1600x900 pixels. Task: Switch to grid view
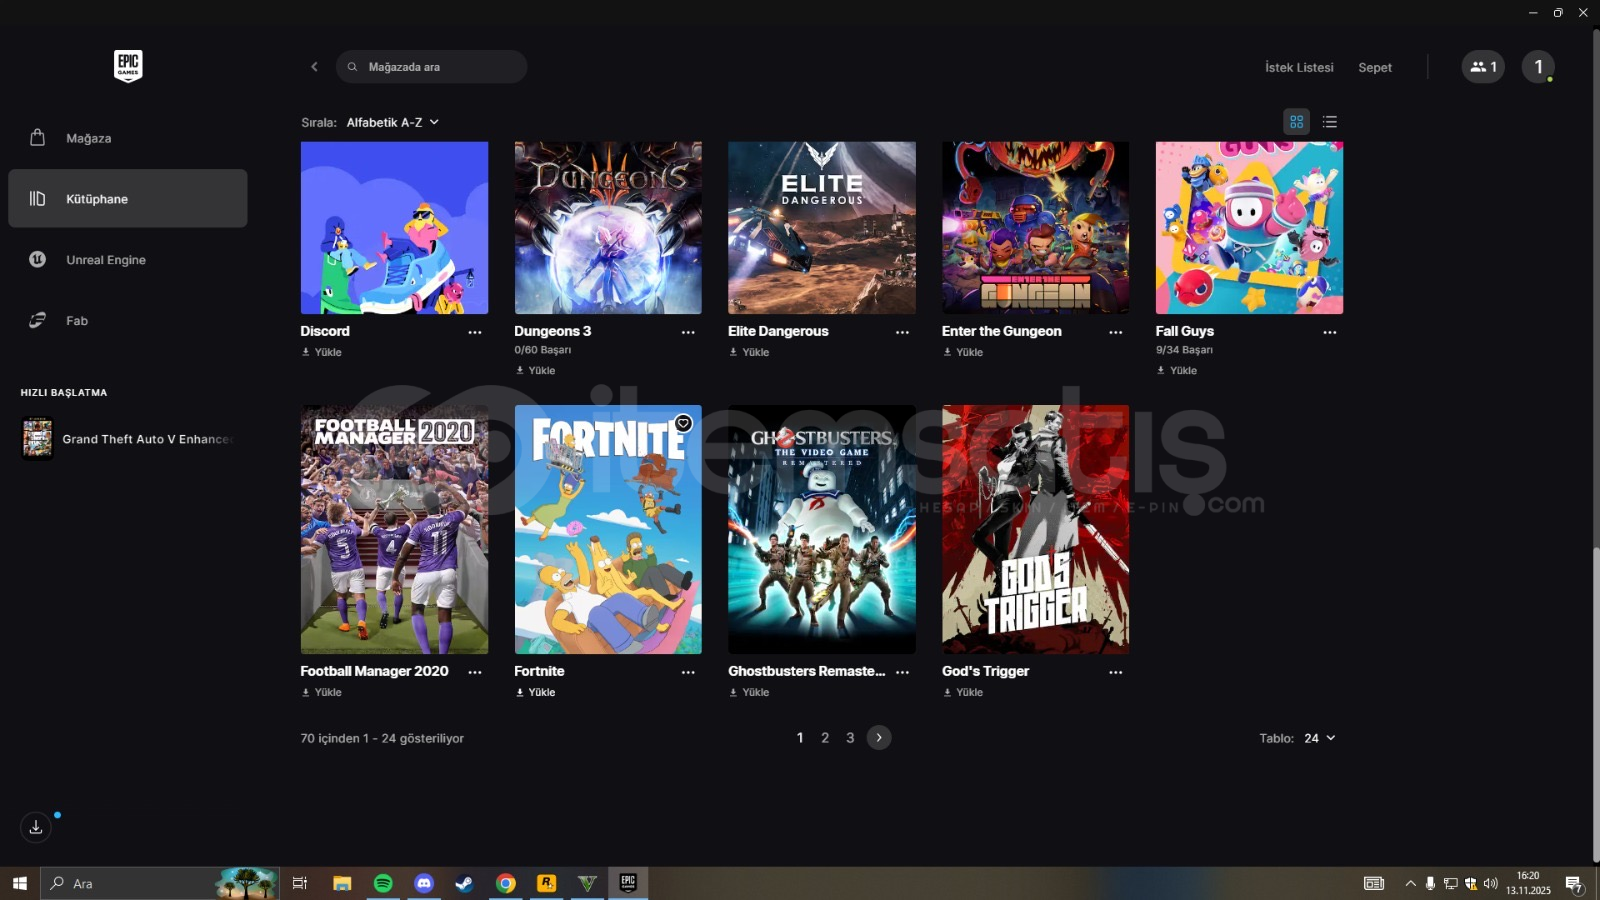click(x=1297, y=122)
